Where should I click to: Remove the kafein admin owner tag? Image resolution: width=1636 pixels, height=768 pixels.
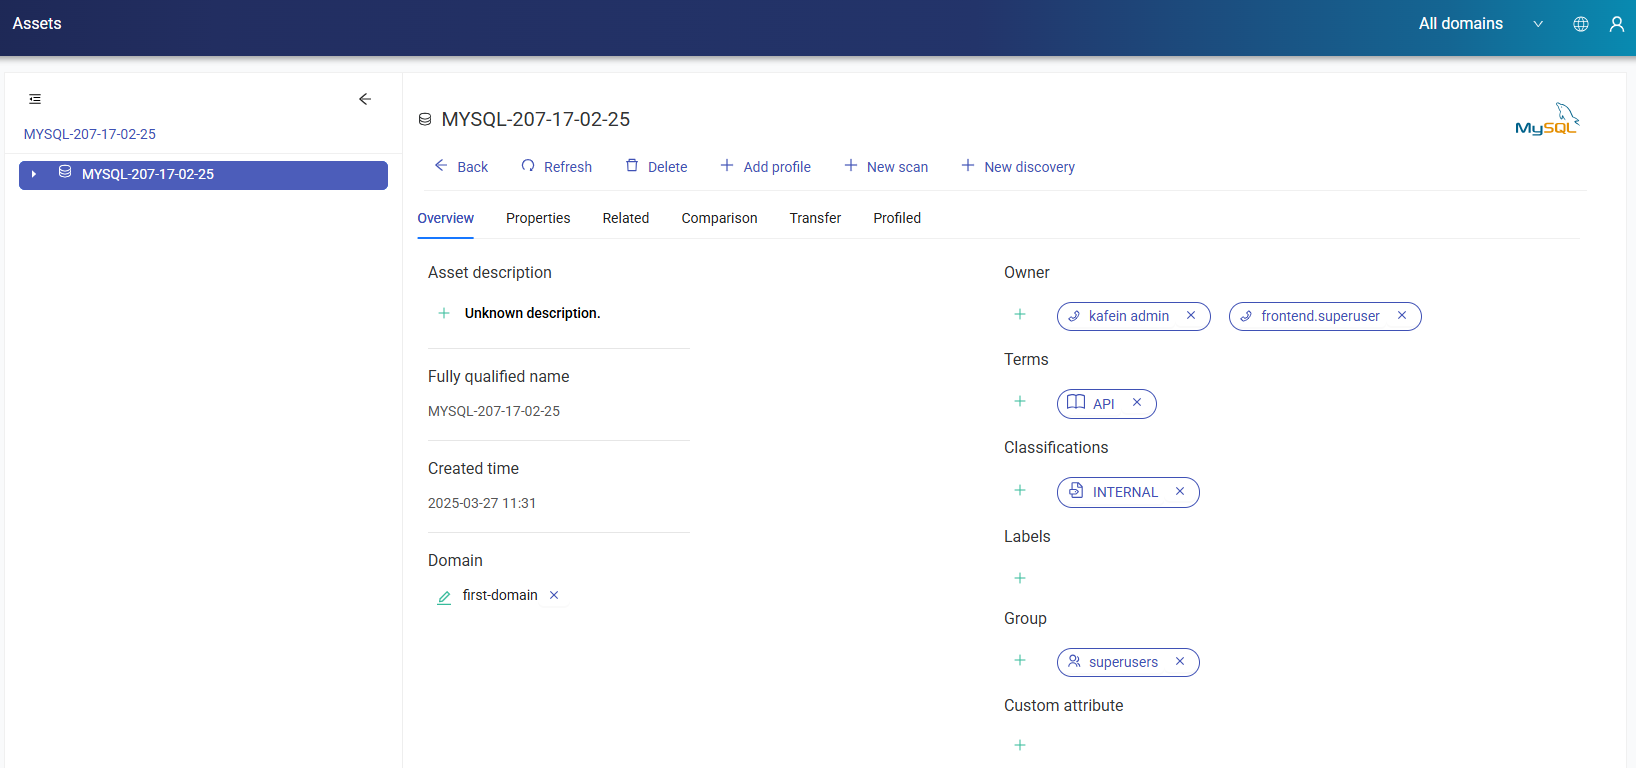coord(1191,316)
